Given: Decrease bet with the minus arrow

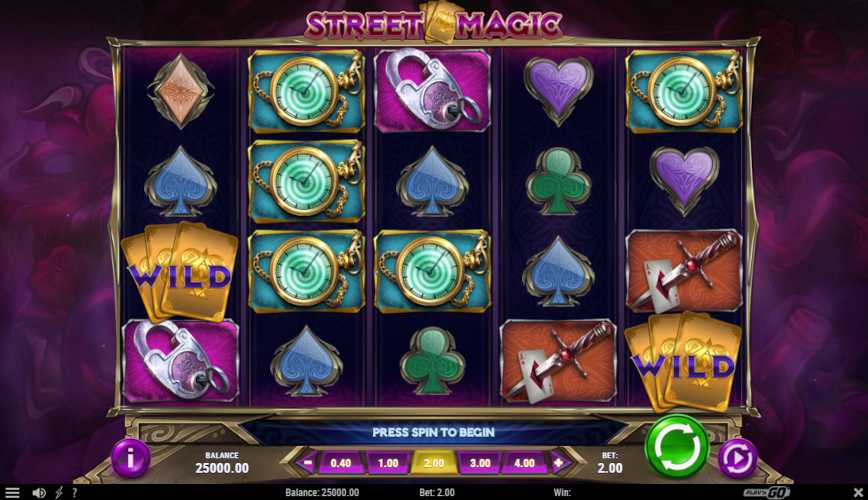Looking at the screenshot, I should pyautogui.click(x=307, y=462).
